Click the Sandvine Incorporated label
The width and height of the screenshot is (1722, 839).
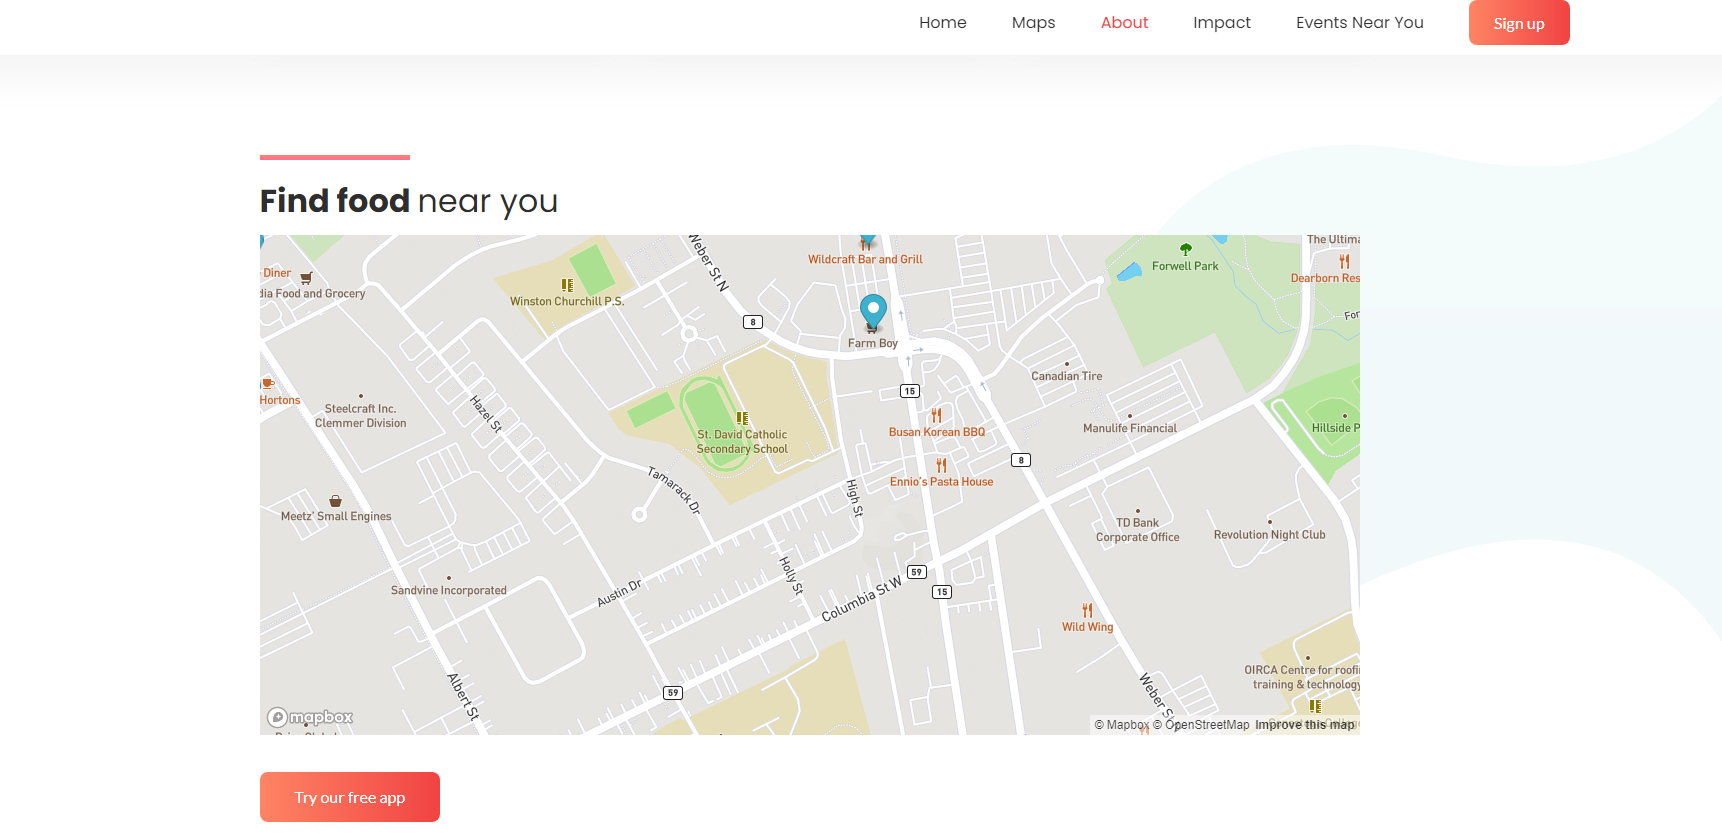coord(448,590)
